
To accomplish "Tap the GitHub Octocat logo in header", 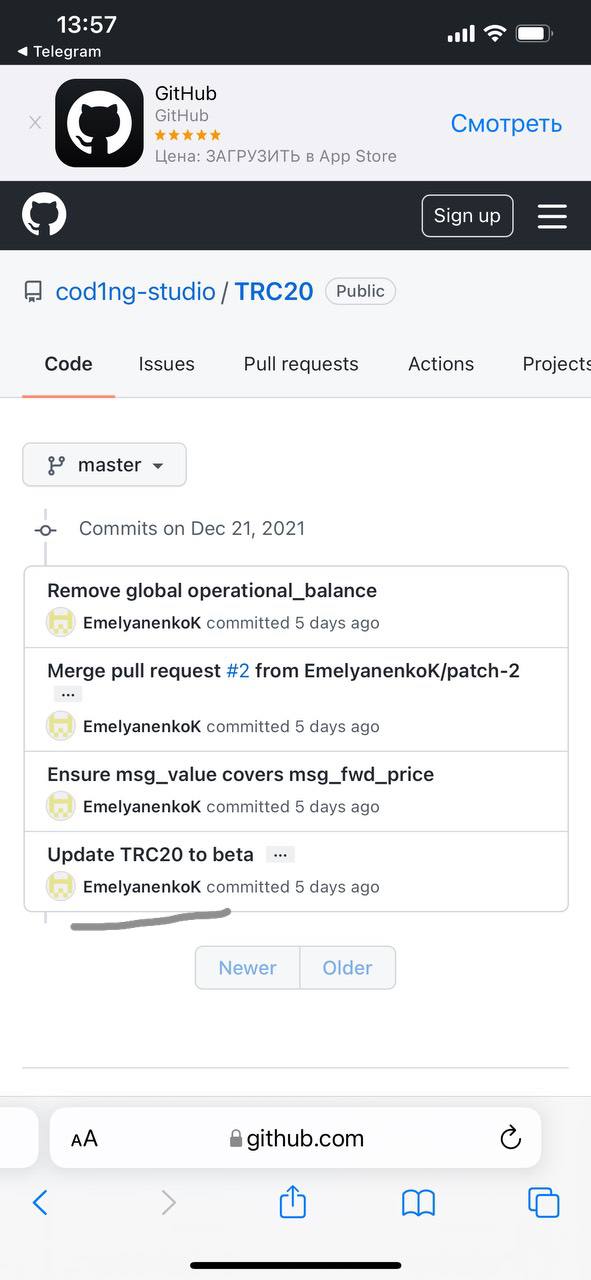I will click(44, 215).
